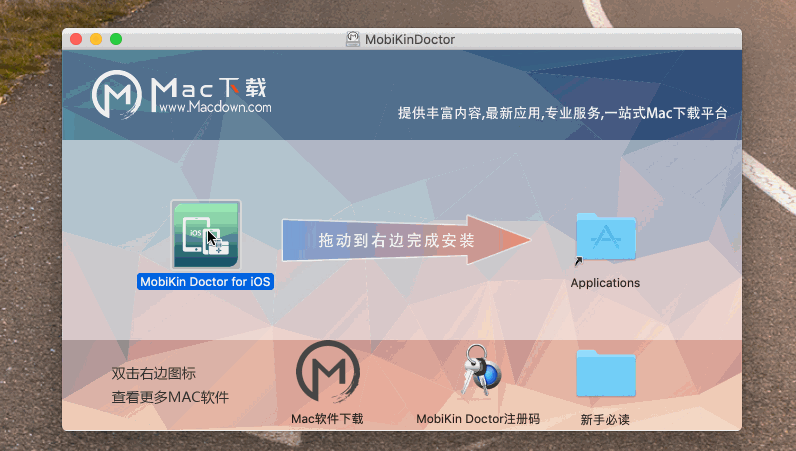796x451 pixels.
Task: Click the MobiKinDoctor disk icon in title bar
Action: 353,39
